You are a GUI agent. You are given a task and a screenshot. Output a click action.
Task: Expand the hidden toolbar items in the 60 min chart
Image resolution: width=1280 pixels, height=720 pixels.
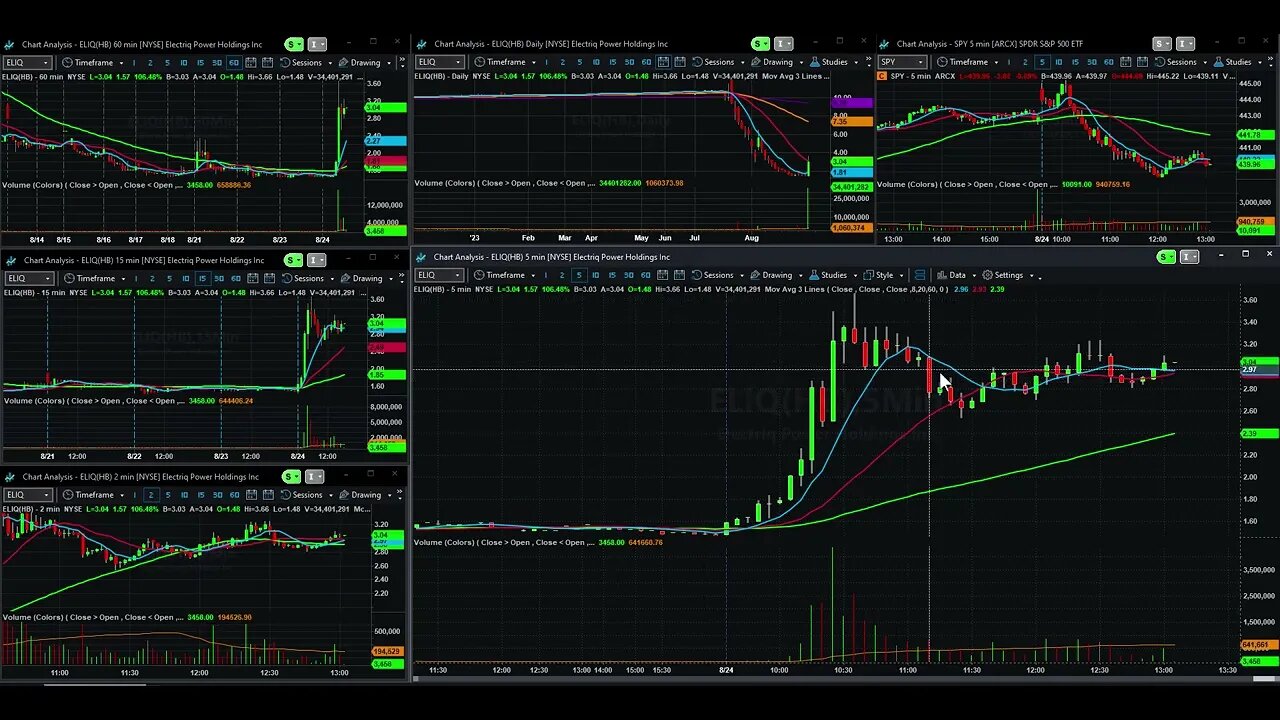tap(402, 63)
